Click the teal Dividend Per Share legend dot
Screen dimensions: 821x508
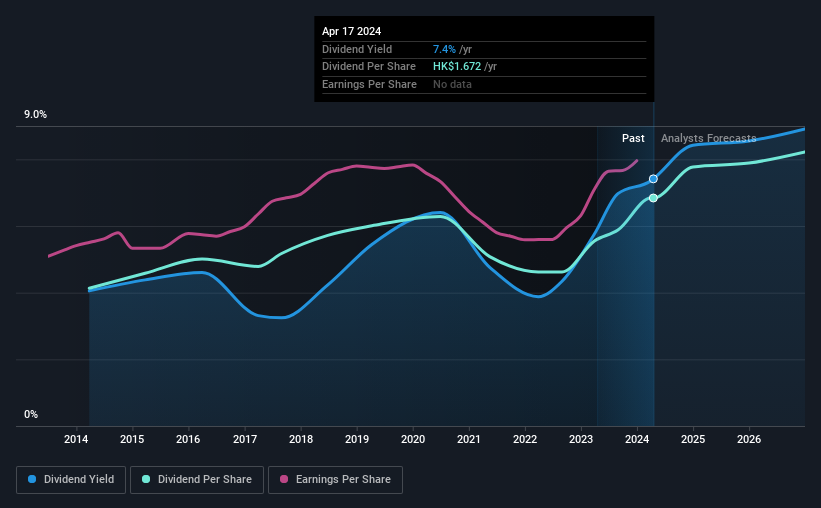point(146,479)
